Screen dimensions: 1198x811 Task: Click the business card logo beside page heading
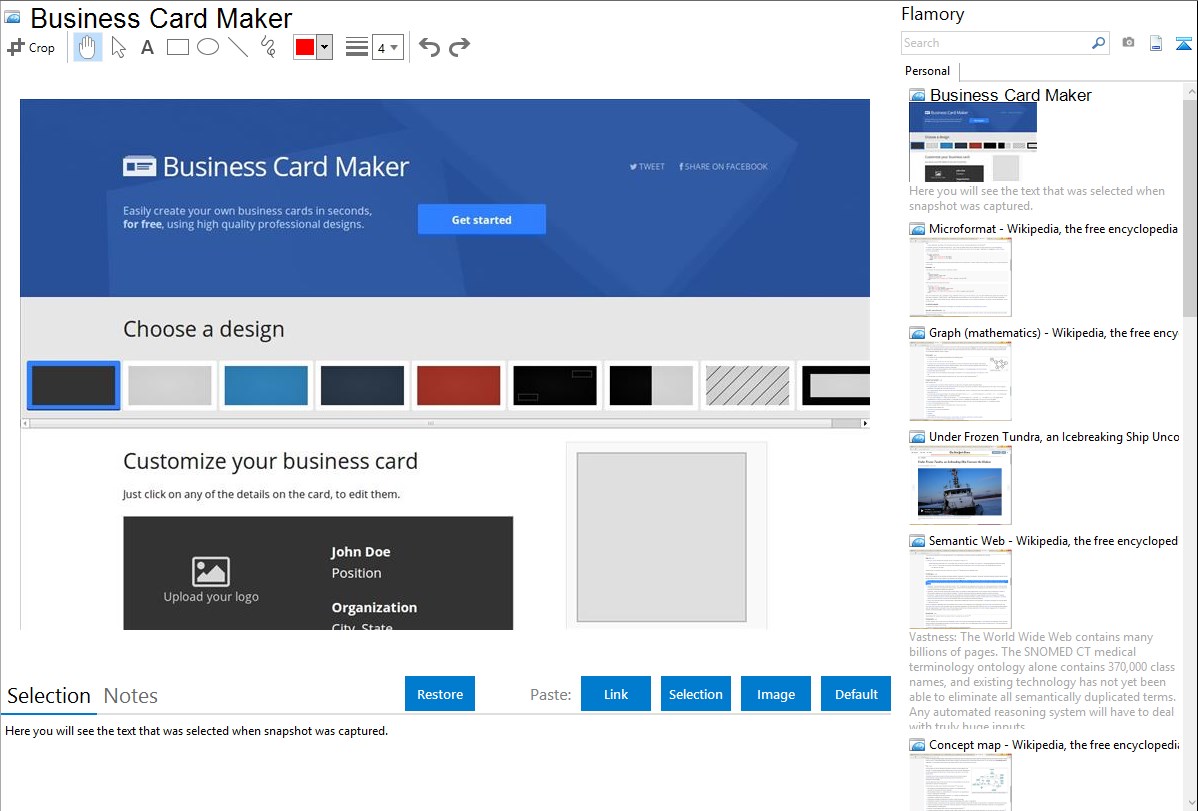coord(139,166)
